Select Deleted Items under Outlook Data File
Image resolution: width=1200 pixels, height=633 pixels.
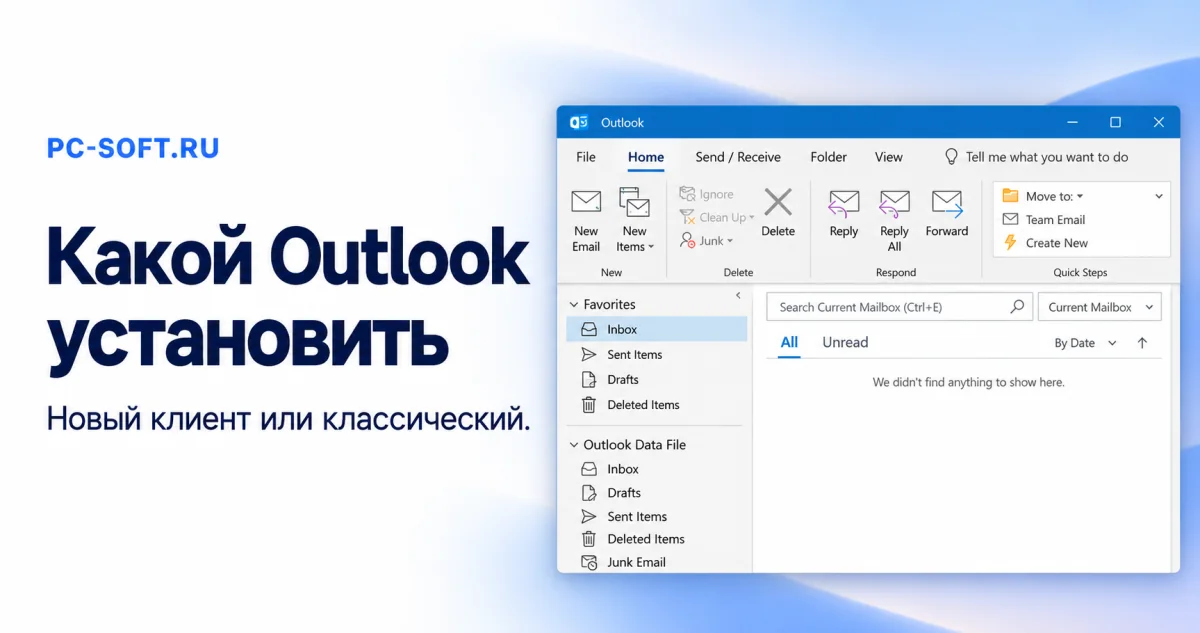click(656, 539)
